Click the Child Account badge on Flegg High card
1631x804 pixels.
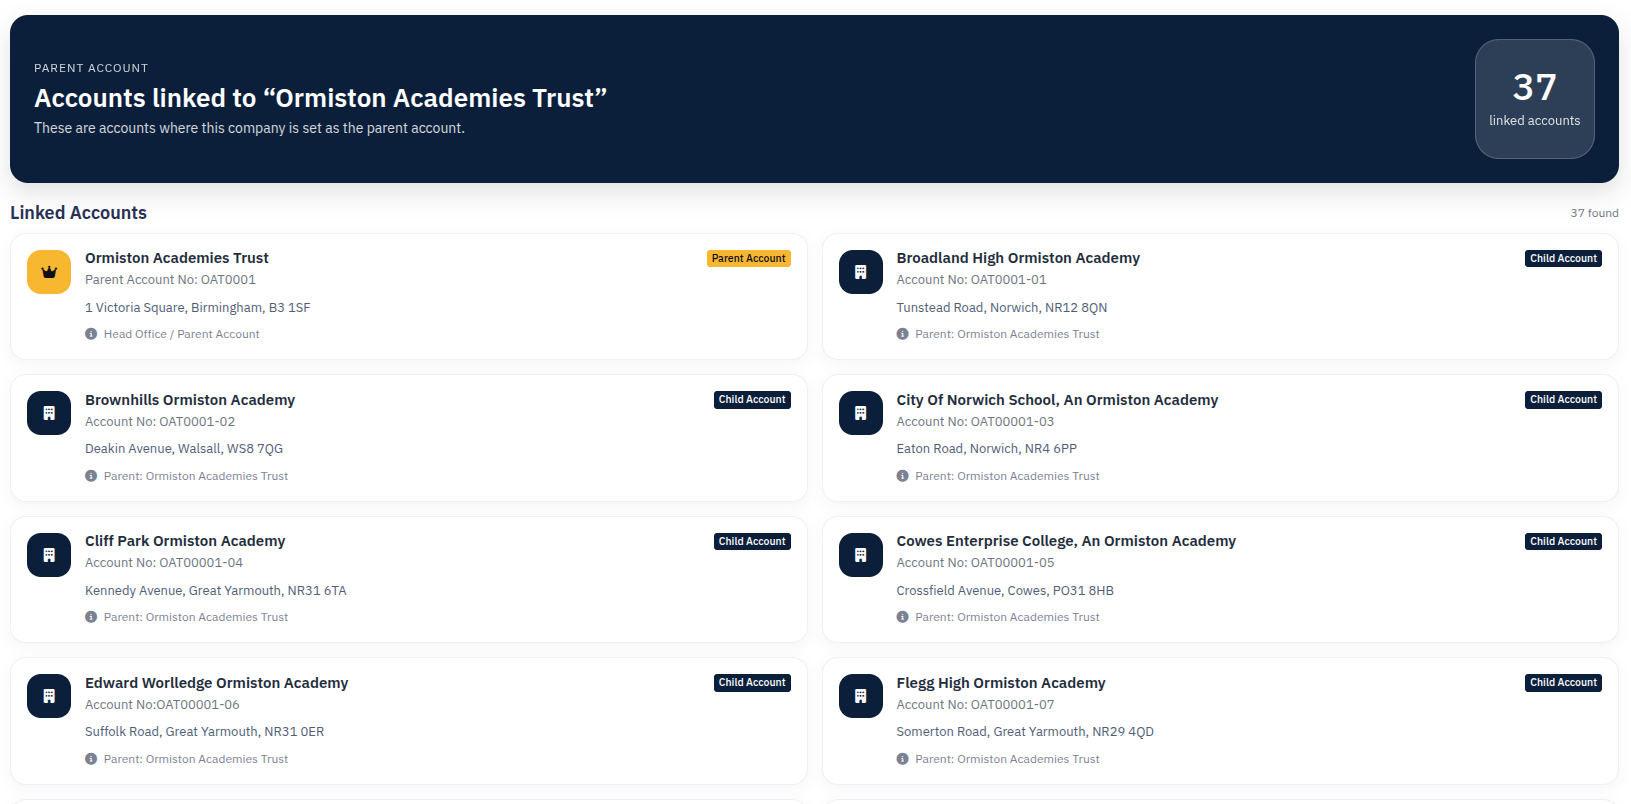point(1564,682)
